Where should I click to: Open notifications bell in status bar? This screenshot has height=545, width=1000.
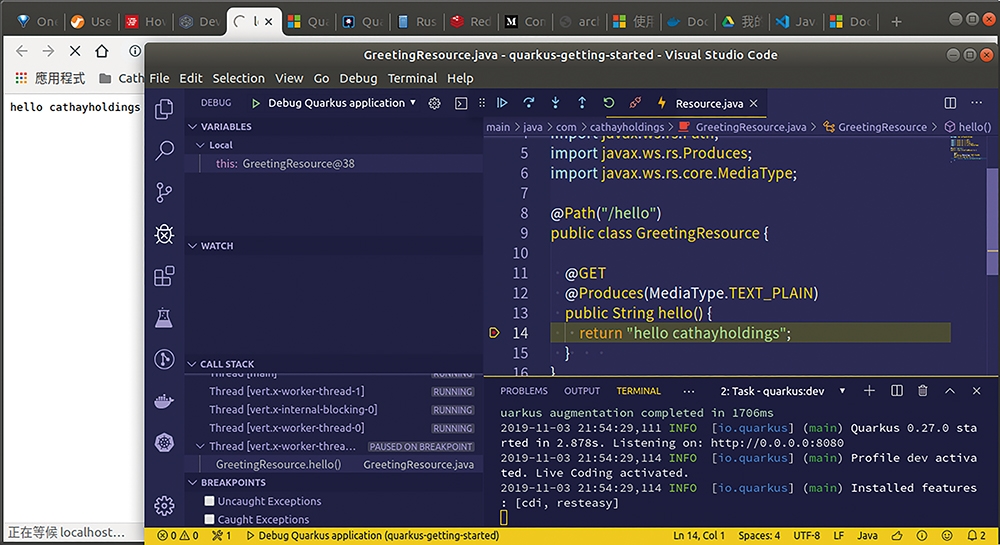coord(976,535)
